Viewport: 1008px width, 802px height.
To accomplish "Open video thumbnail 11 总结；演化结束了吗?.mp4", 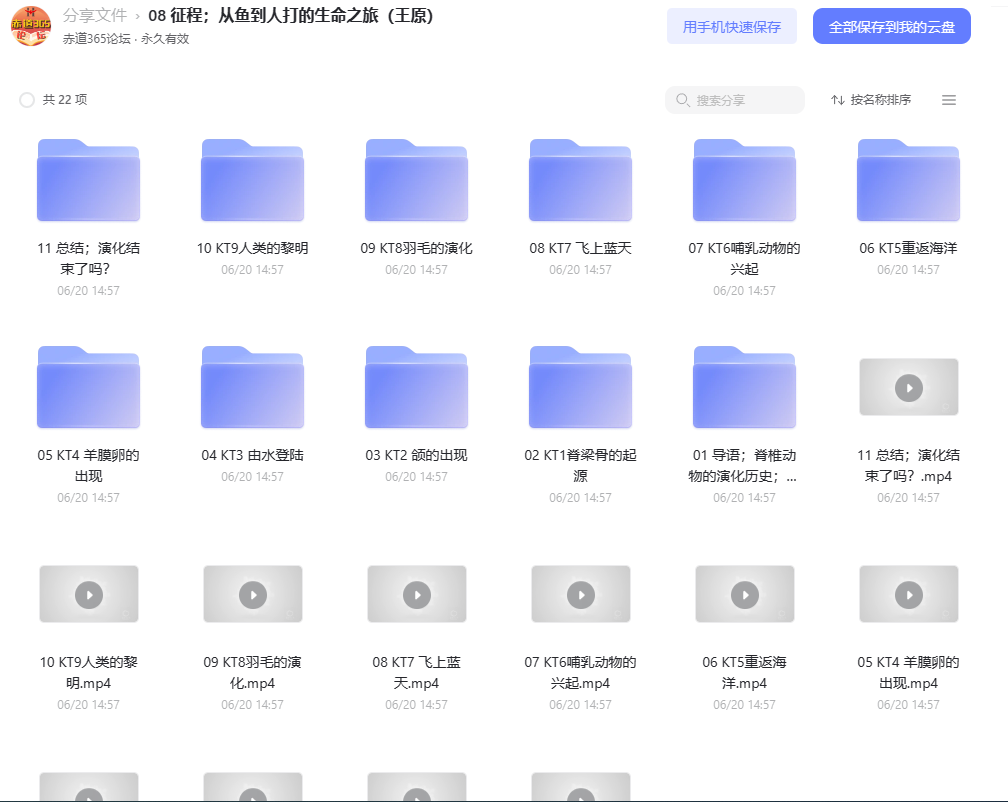I will pyautogui.click(x=908, y=388).
